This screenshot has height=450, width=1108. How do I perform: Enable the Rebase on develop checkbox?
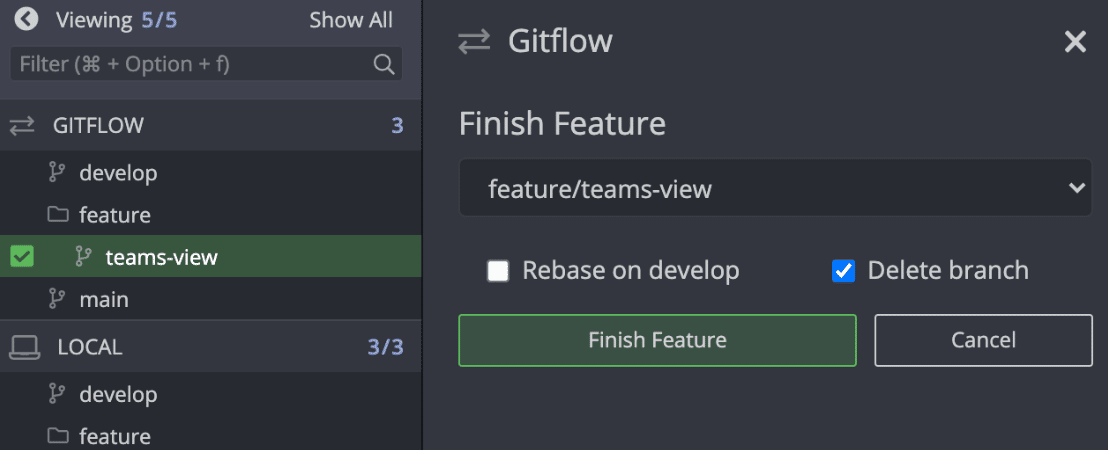[x=498, y=271]
